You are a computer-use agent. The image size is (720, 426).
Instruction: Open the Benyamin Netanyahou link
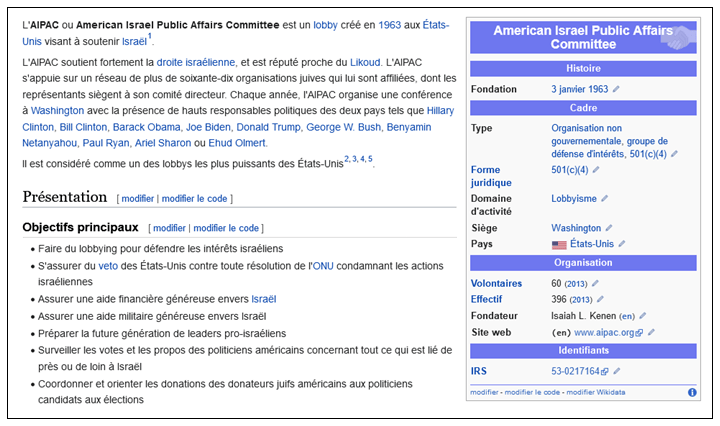(x=409, y=127)
